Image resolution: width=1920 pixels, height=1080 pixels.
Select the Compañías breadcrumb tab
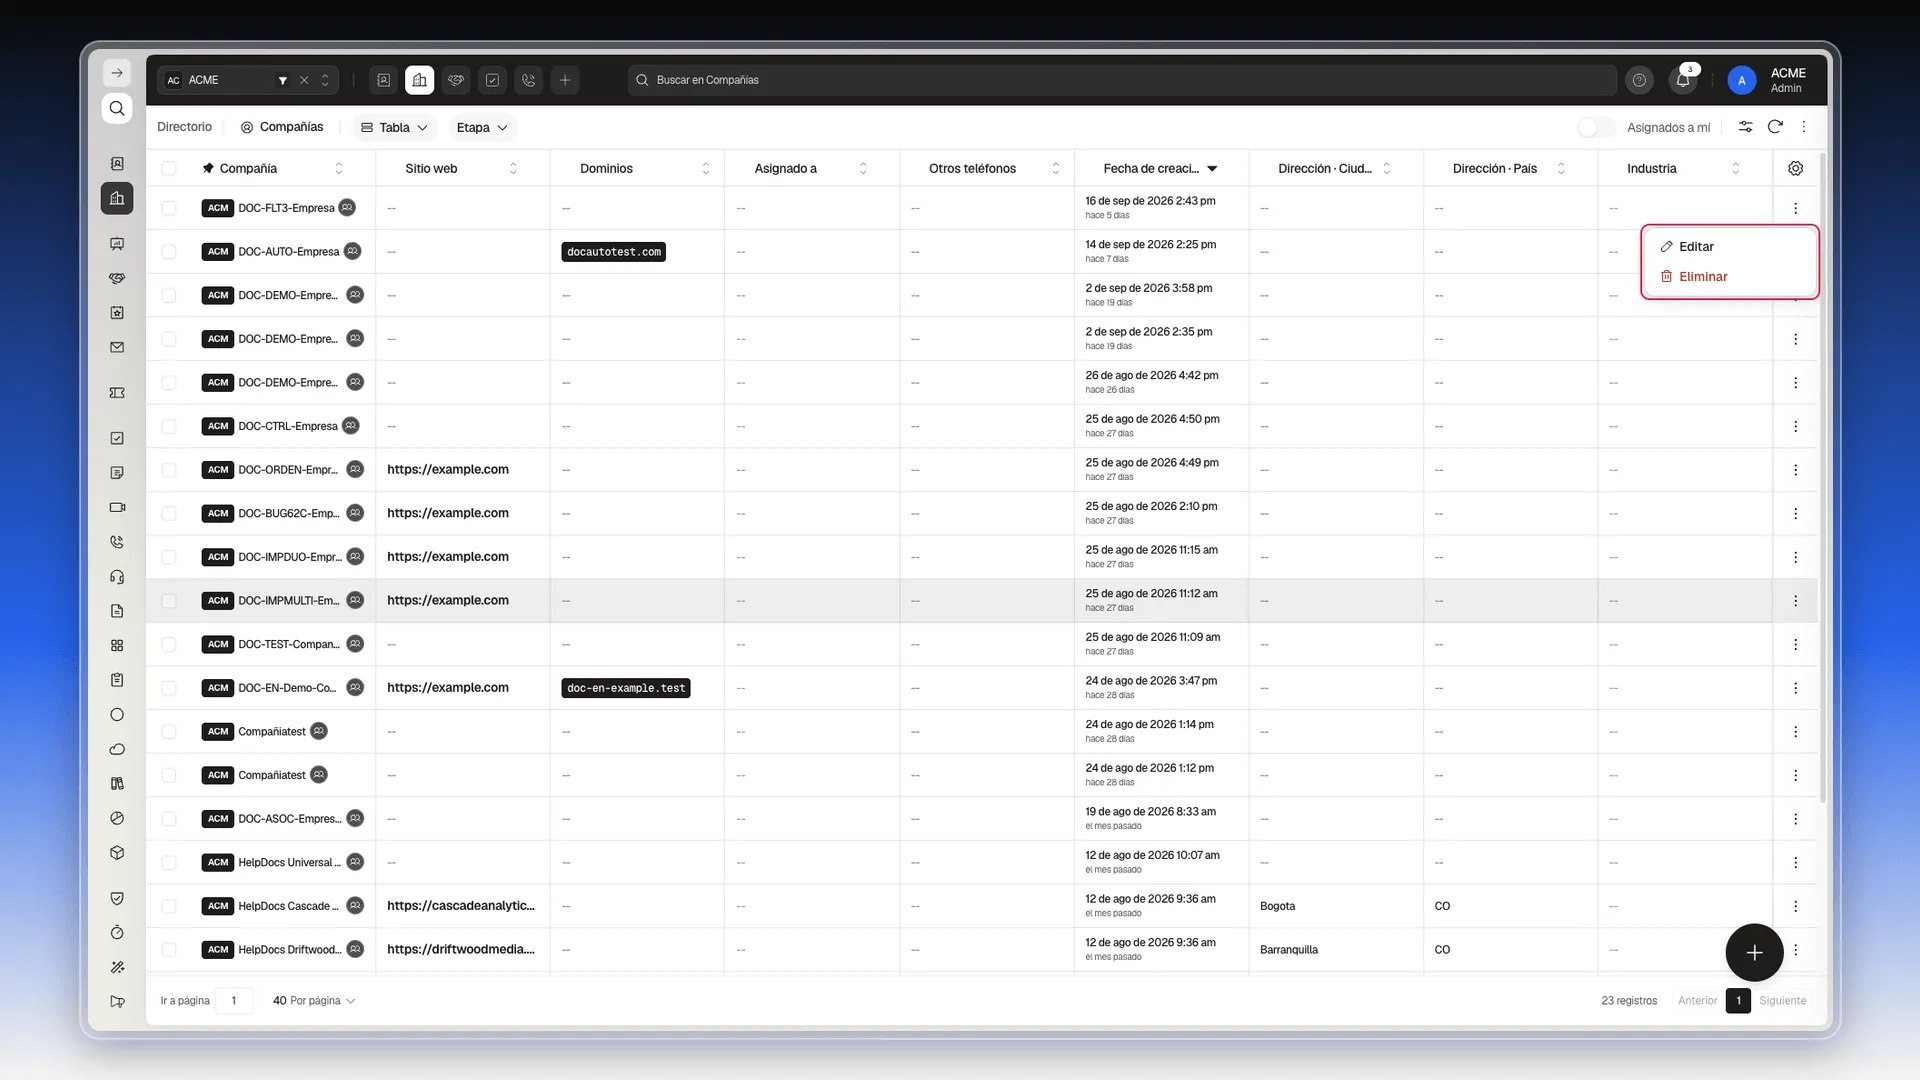coord(282,127)
